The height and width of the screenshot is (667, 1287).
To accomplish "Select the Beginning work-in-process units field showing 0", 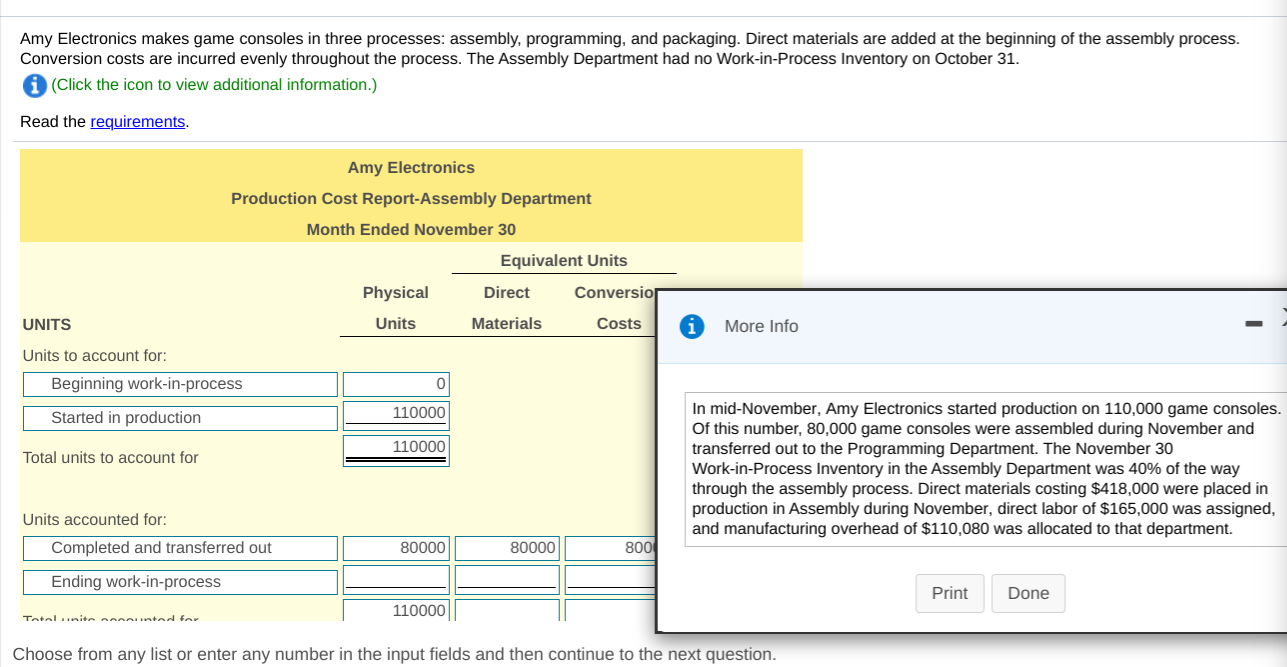I will click(395, 384).
